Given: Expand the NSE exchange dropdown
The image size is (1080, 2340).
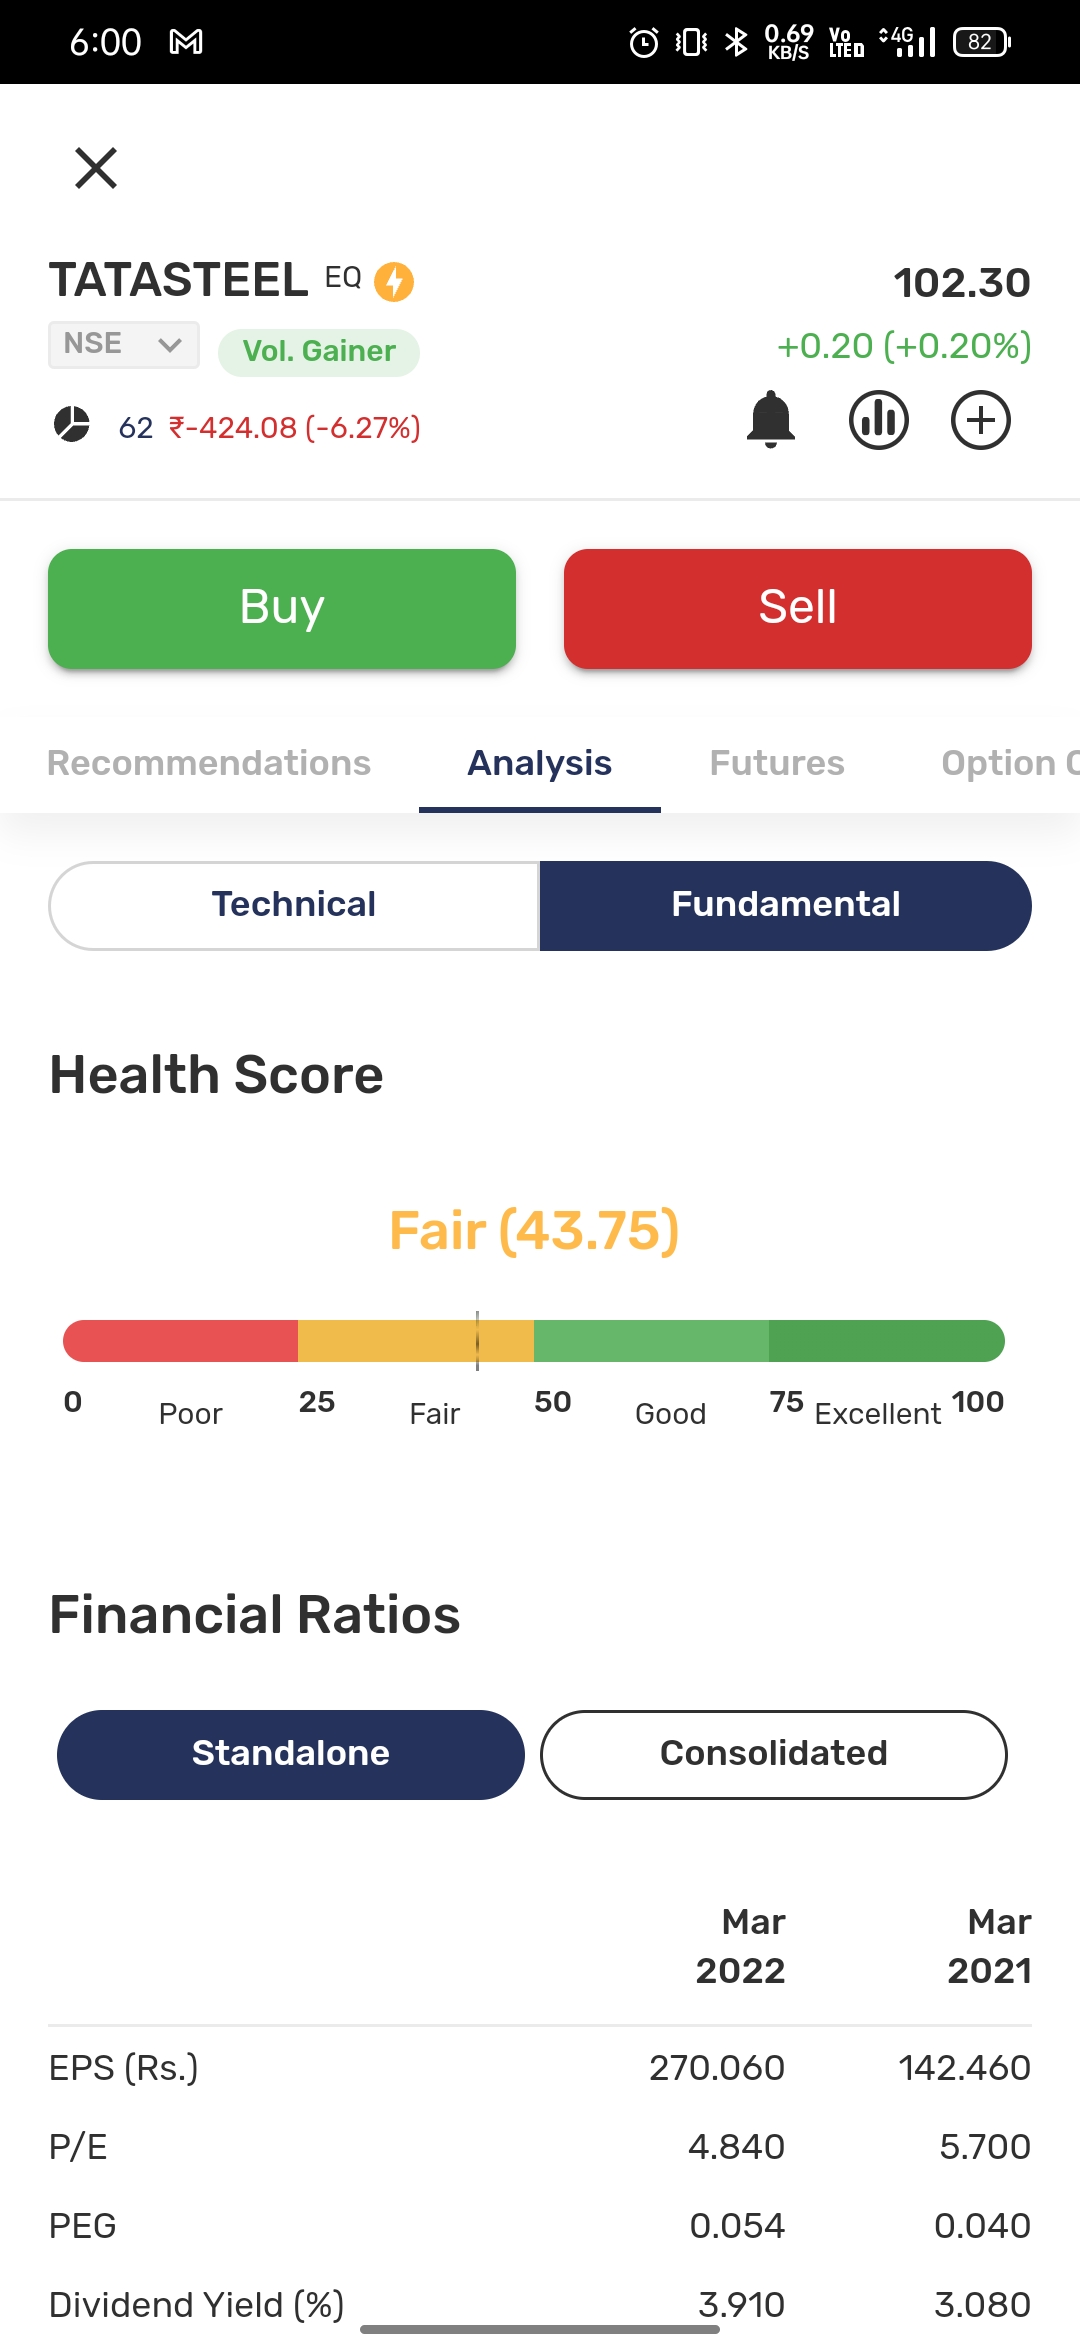Looking at the screenshot, I should pos(124,344).
